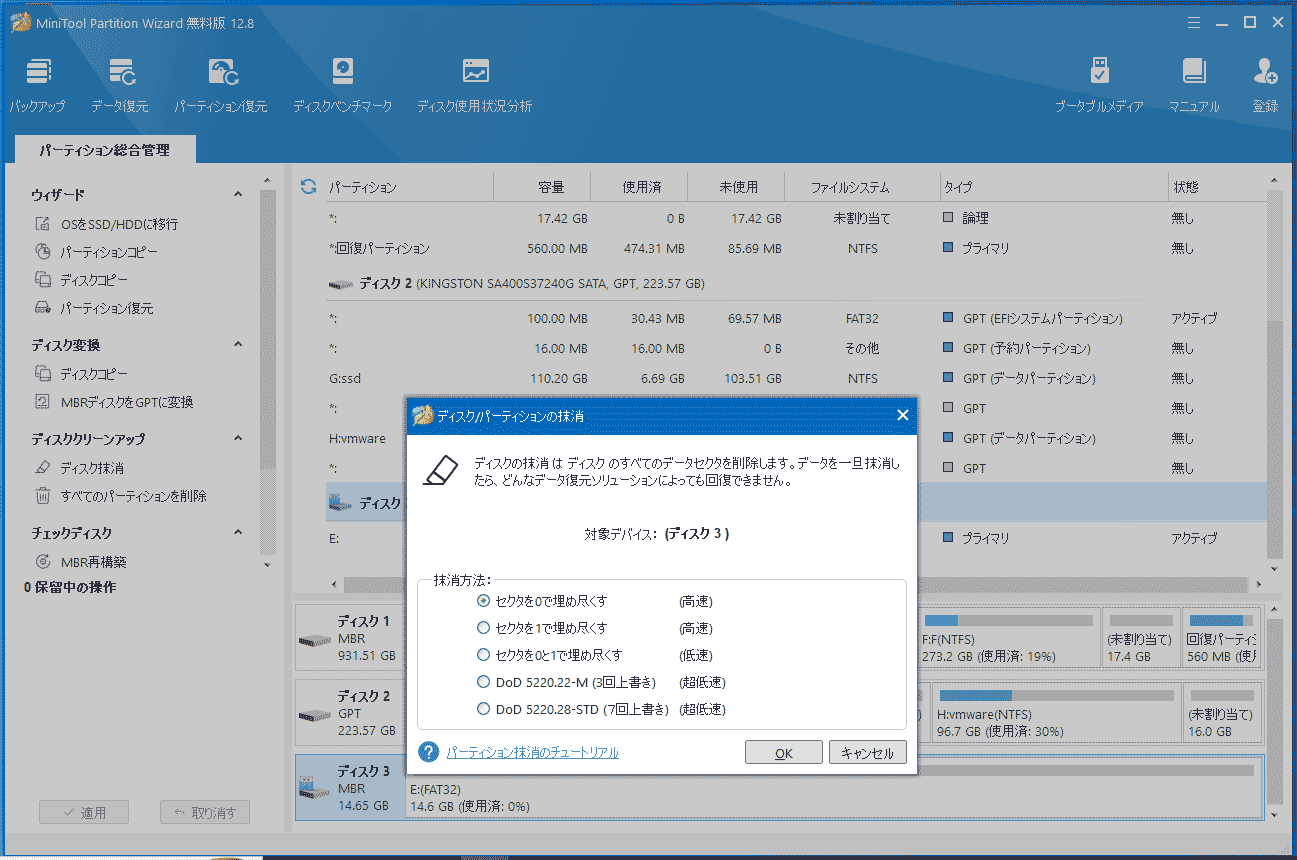Click the 取り消す undo button
The width and height of the screenshot is (1297, 860).
[x=204, y=812]
